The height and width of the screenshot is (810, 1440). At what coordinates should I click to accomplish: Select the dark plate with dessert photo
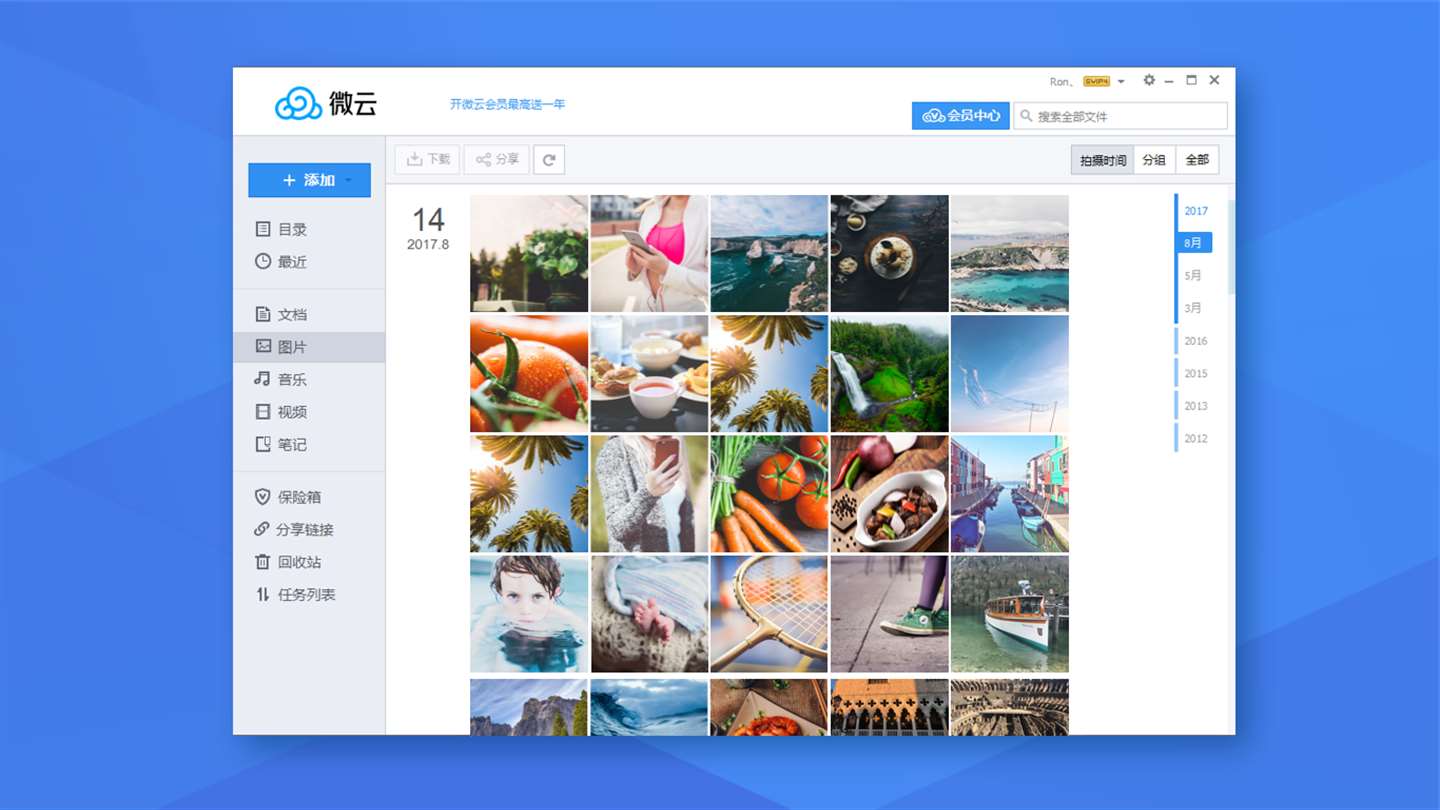coord(889,253)
